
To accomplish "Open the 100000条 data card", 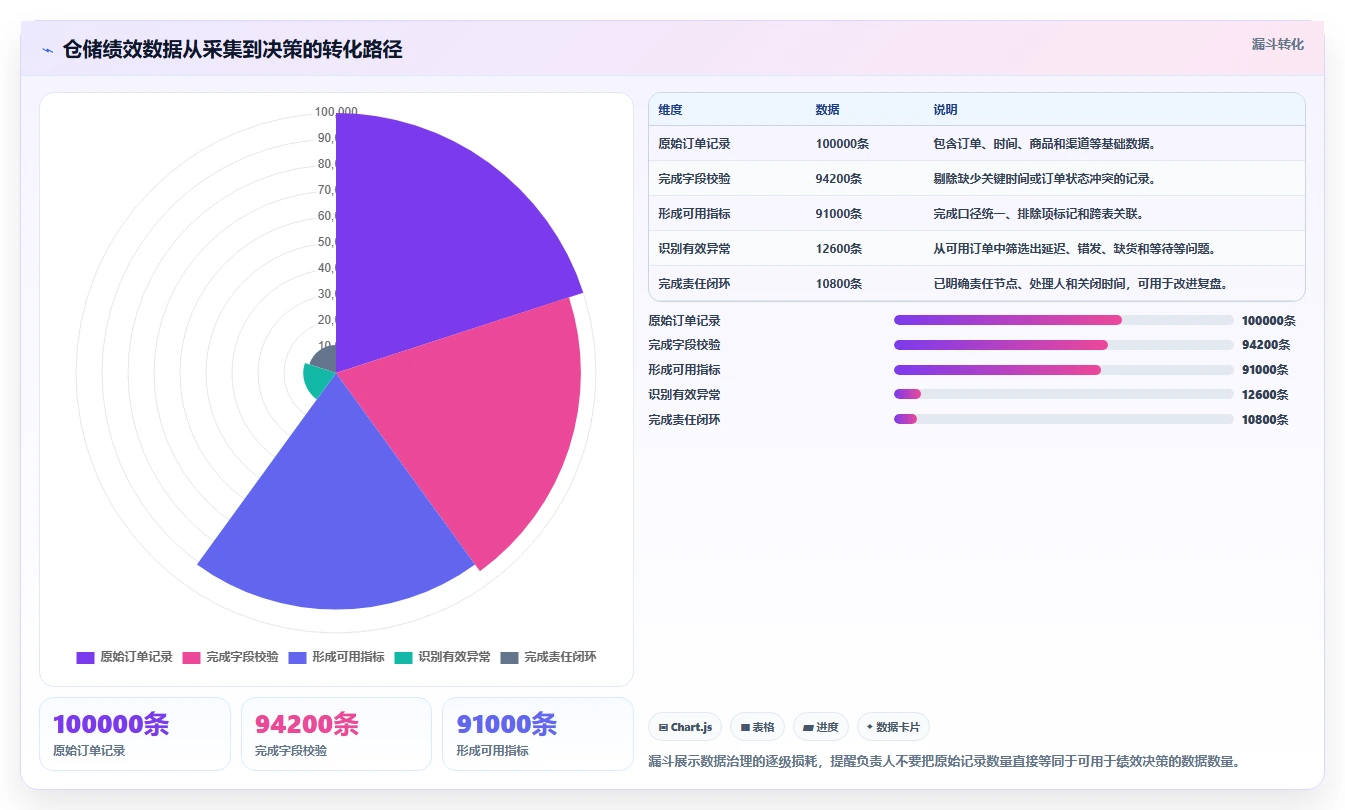I will pos(135,734).
